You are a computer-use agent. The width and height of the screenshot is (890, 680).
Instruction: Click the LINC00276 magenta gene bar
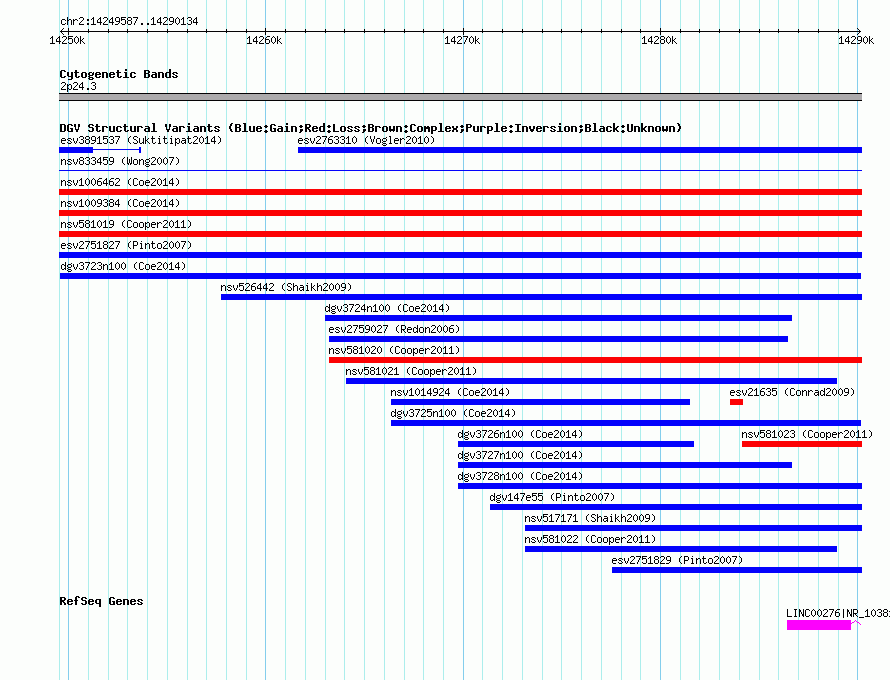pos(818,625)
